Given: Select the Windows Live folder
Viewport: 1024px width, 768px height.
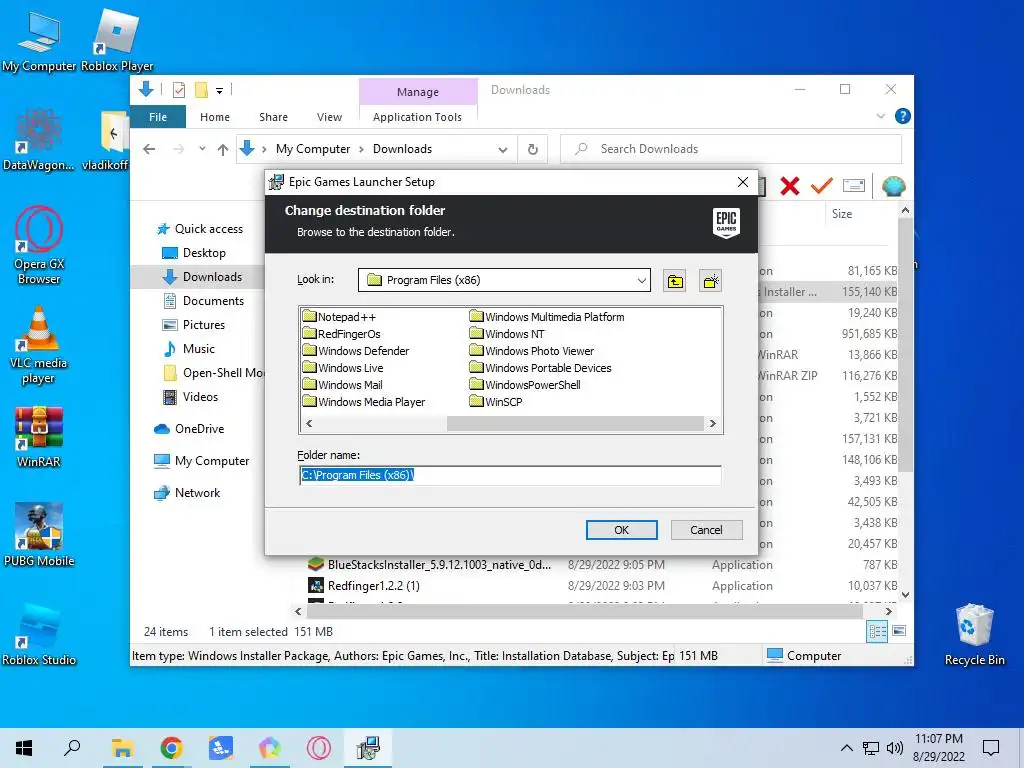Looking at the screenshot, I should 343,368.
